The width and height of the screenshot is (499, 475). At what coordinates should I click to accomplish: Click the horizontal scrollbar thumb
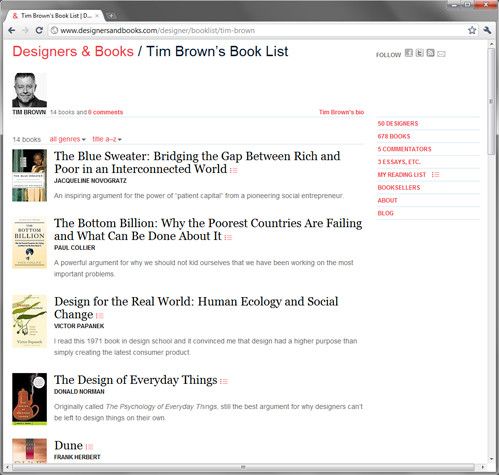click(243, 467)
